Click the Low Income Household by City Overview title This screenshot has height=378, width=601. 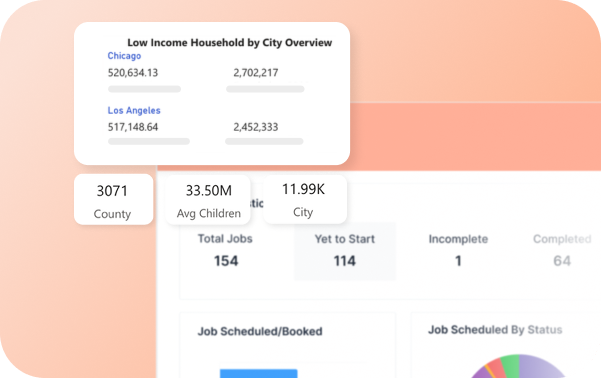[x=230, y=43]
